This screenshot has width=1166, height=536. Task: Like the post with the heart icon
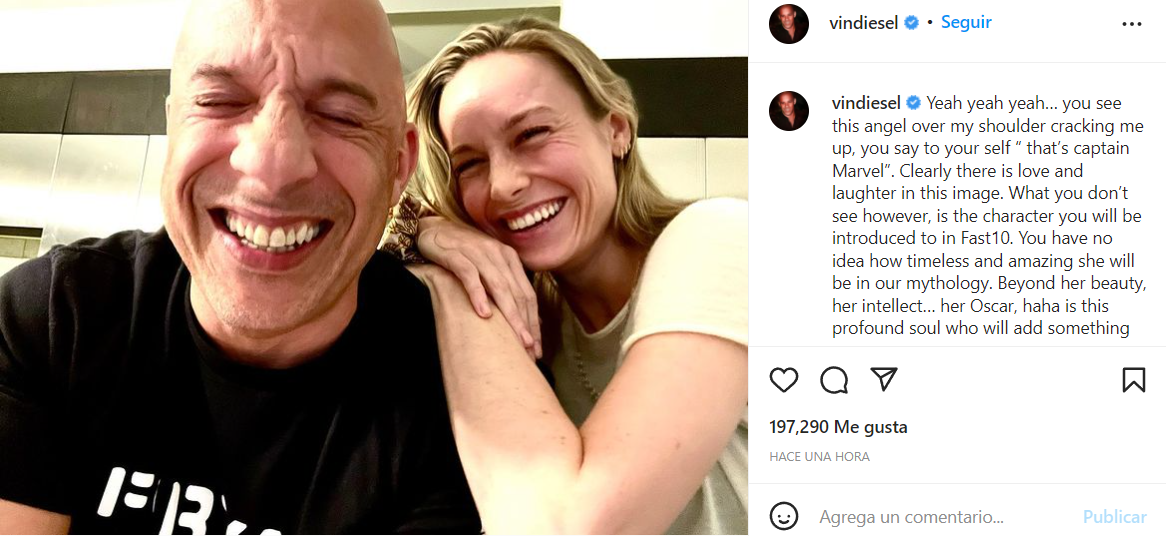pyautogui.click(x=784, y=380)
